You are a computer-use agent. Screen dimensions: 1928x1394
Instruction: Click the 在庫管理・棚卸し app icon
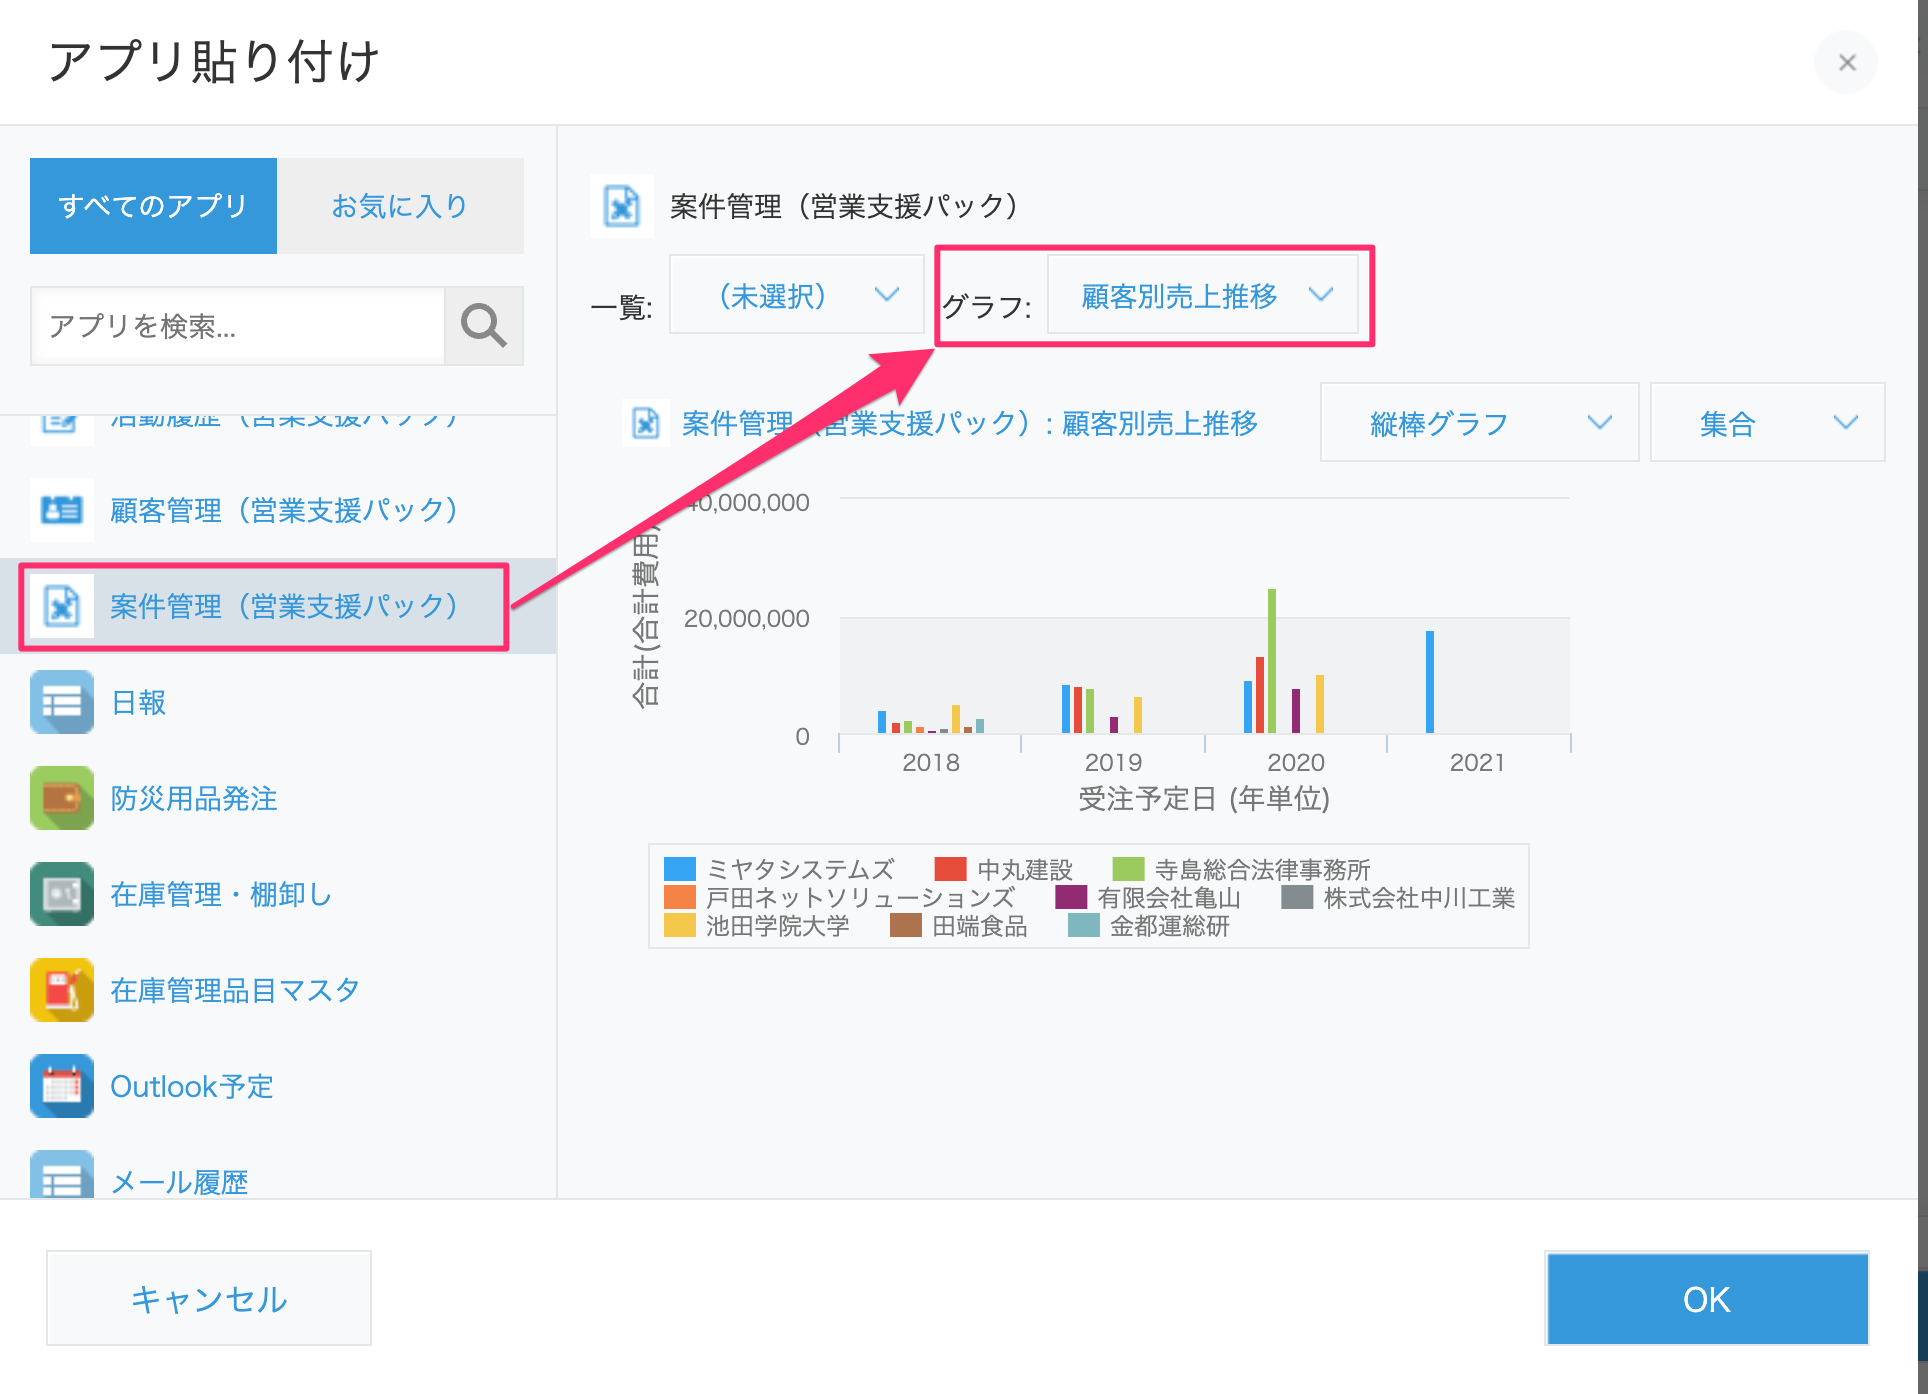pyautogui.click(x=62, y=894)
